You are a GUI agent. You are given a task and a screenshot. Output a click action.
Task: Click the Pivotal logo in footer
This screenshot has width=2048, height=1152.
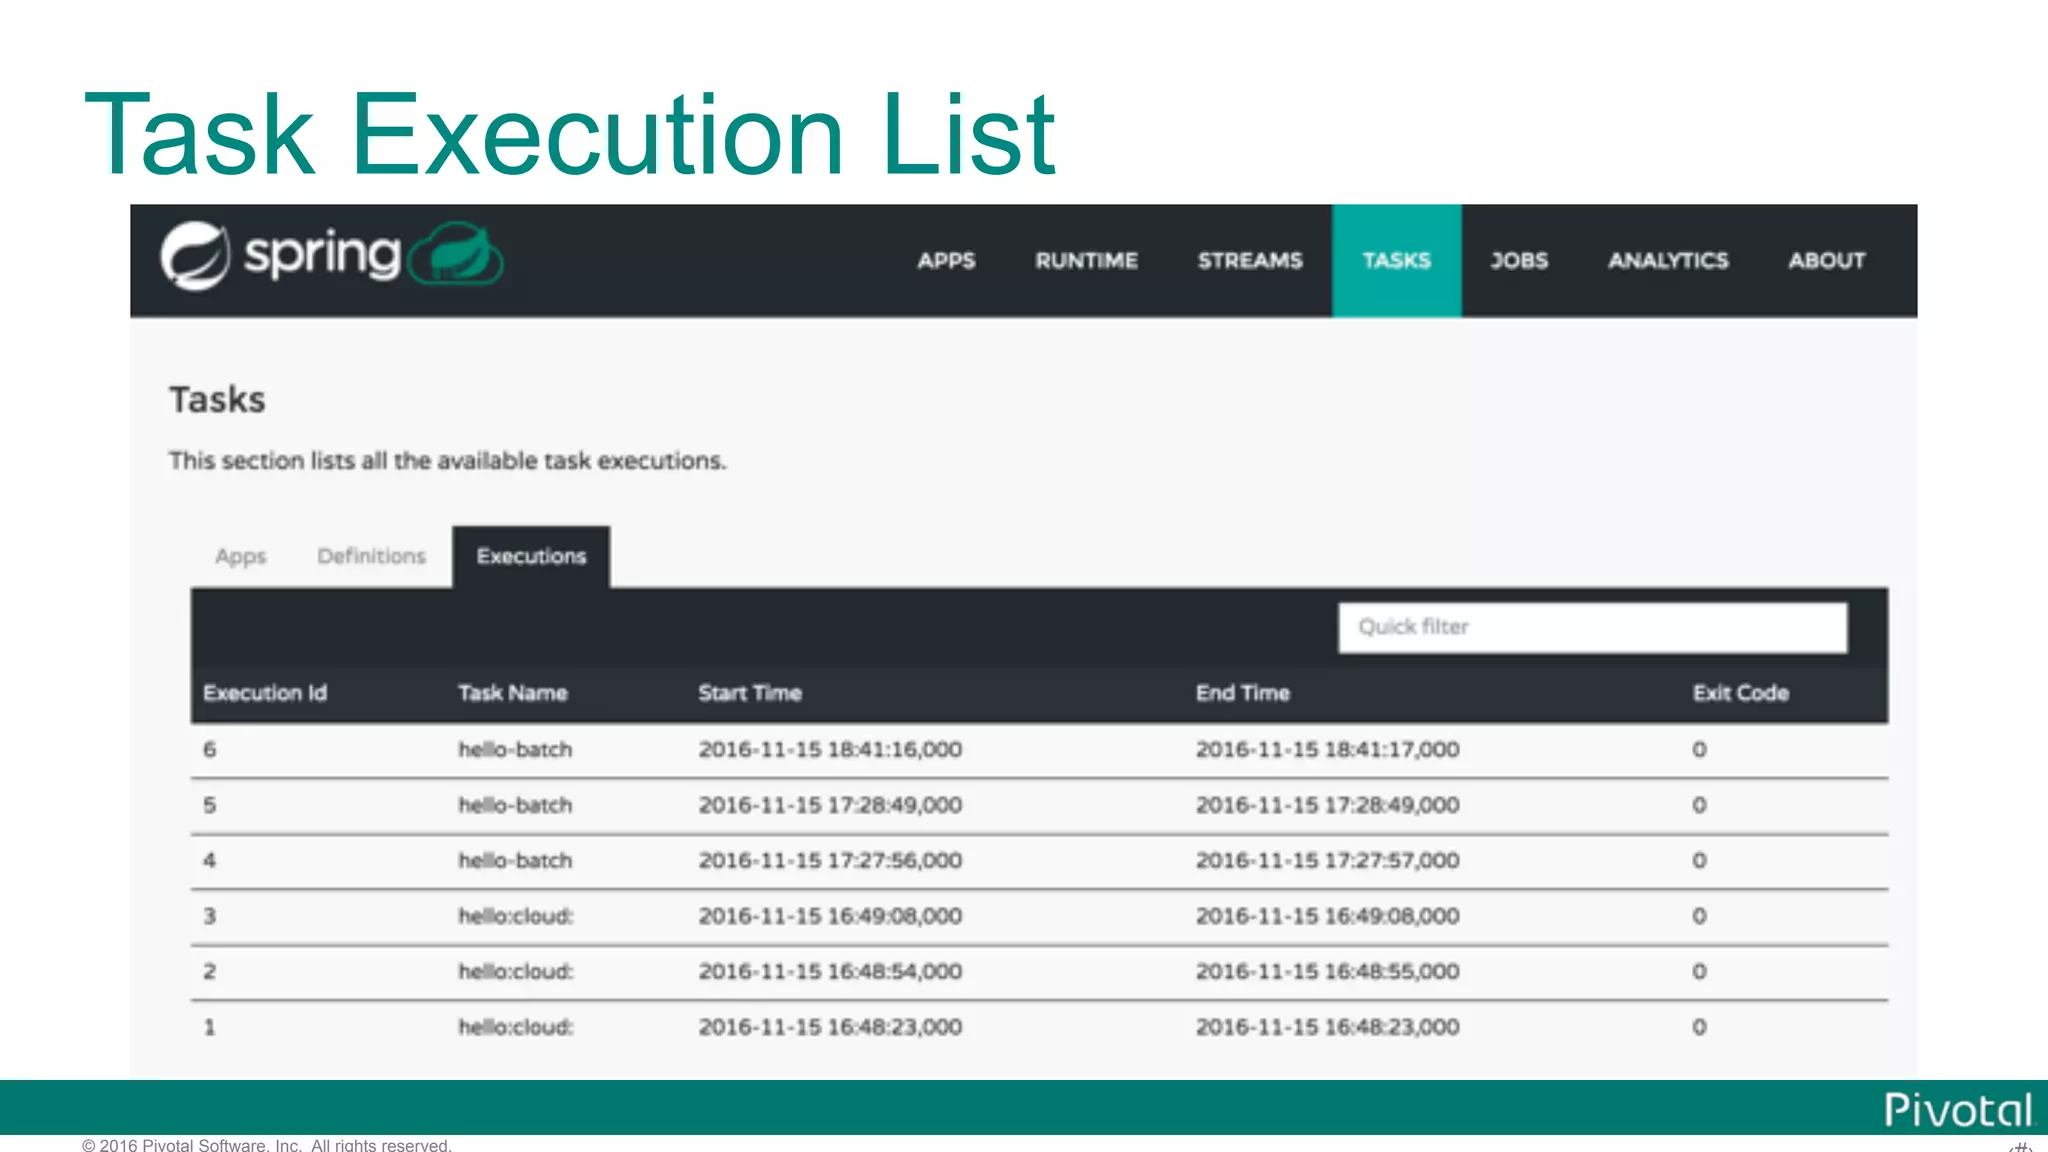(1957, 1110)
